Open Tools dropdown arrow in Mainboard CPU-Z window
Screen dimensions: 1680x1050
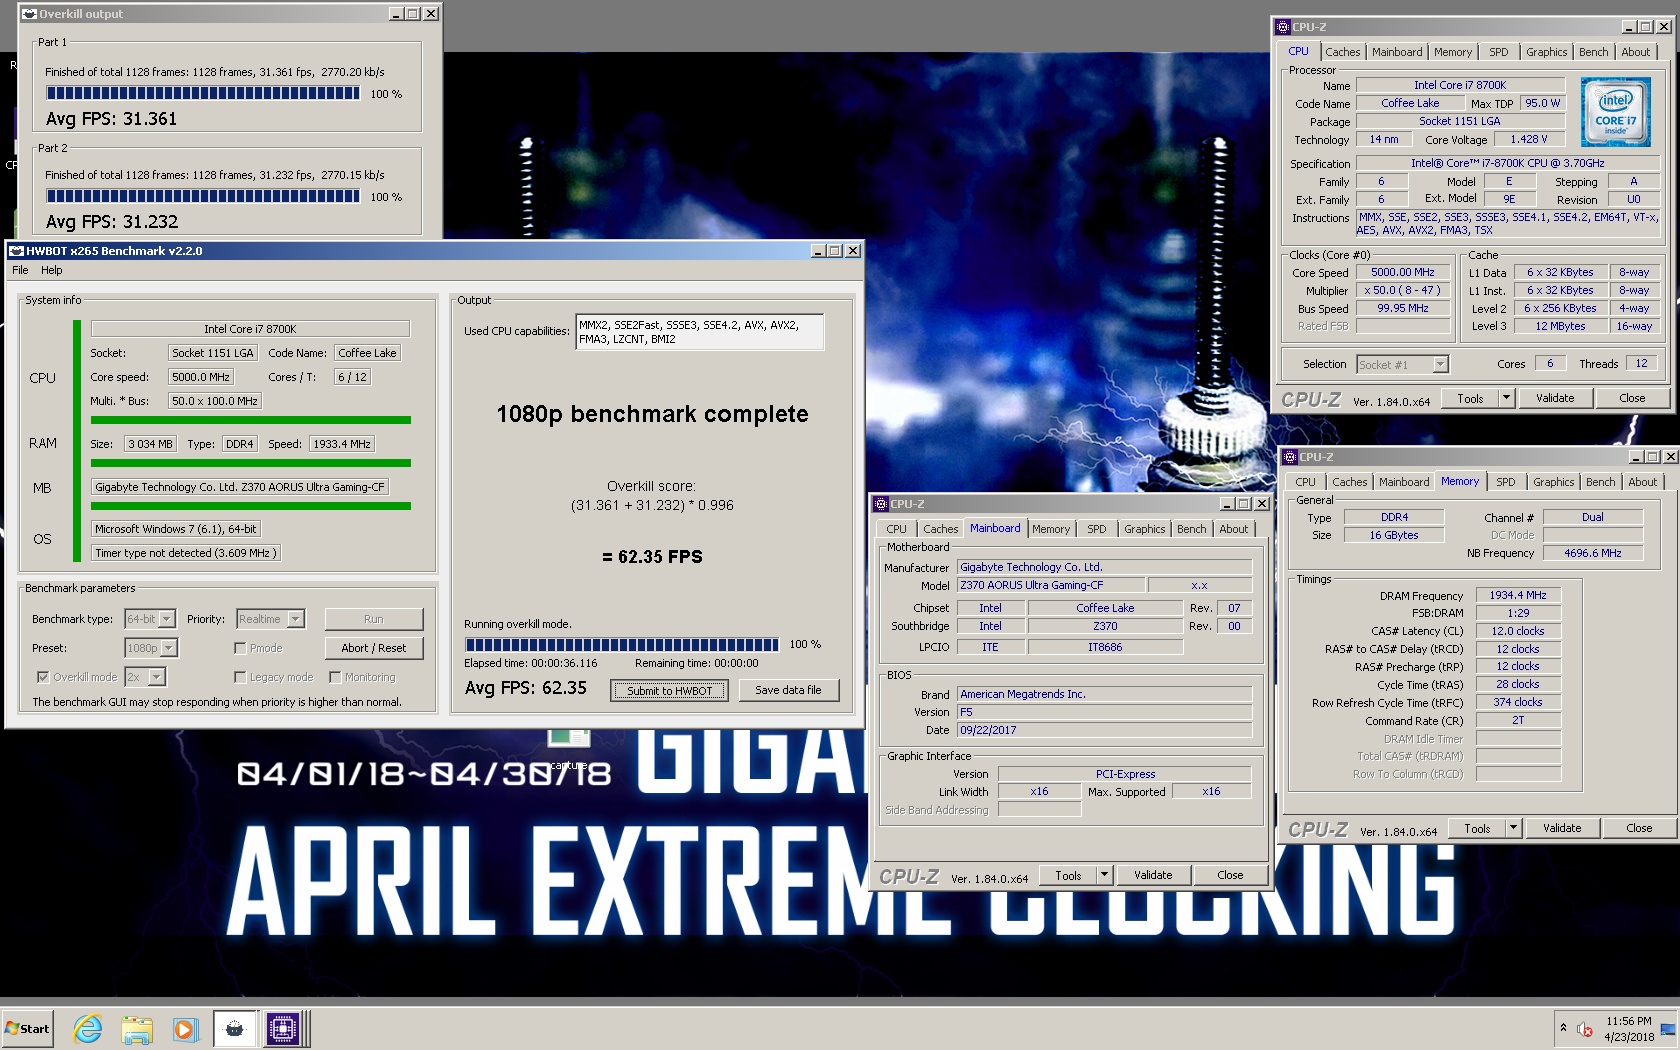pyautogui.click(x=1104, y=875)
